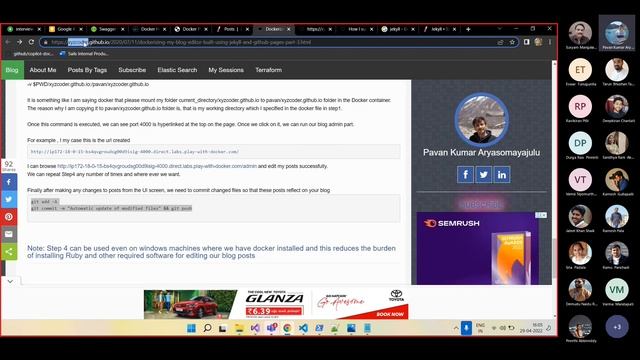Select the VM participant avatar

[617, 290]
